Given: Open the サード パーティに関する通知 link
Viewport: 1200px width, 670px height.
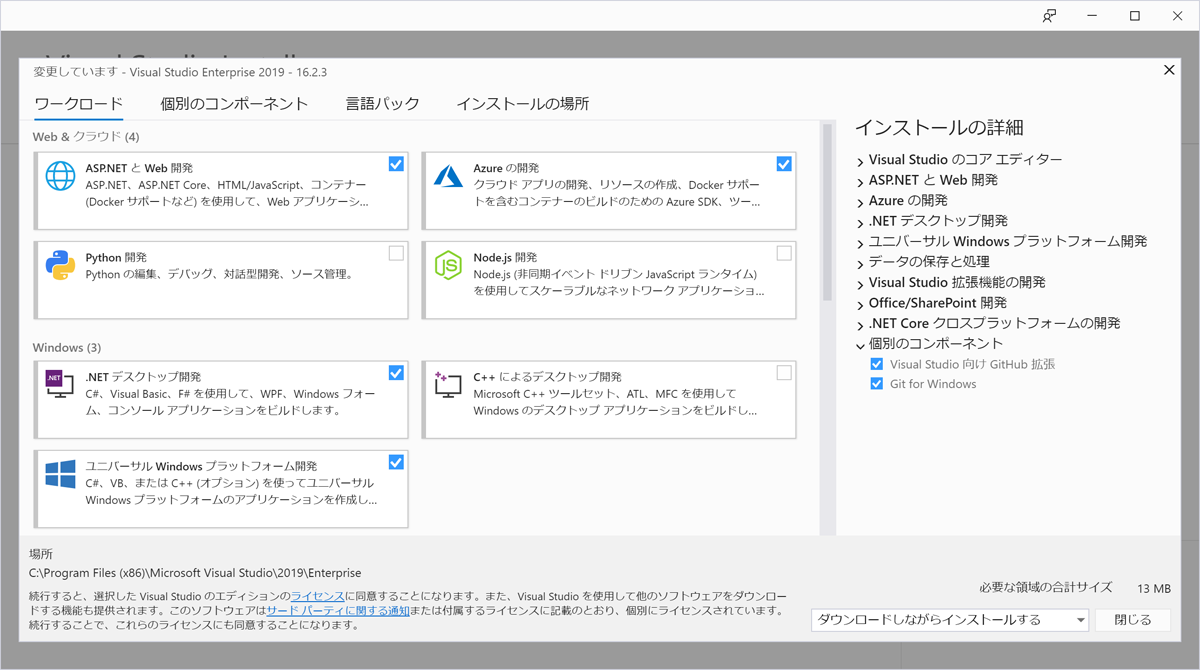Looking at the screenshot, I should (x=337, y=610).
